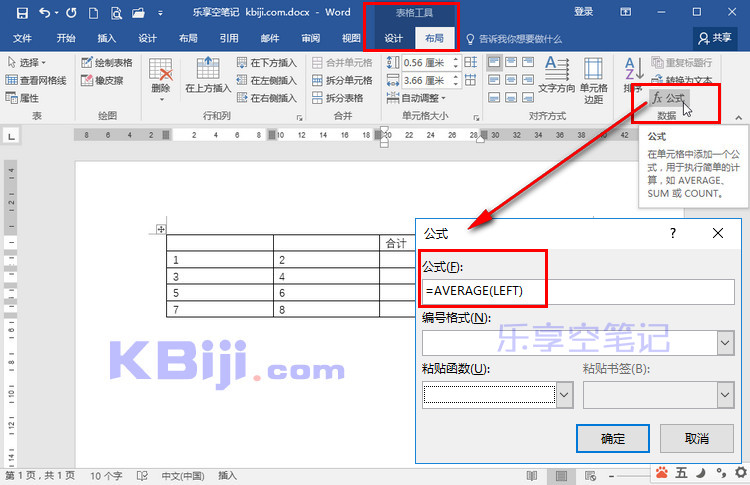Viewport: 750px width, 485px height.
Task: Open the 选择 dropdown in table group
Action: pos(26,62)
